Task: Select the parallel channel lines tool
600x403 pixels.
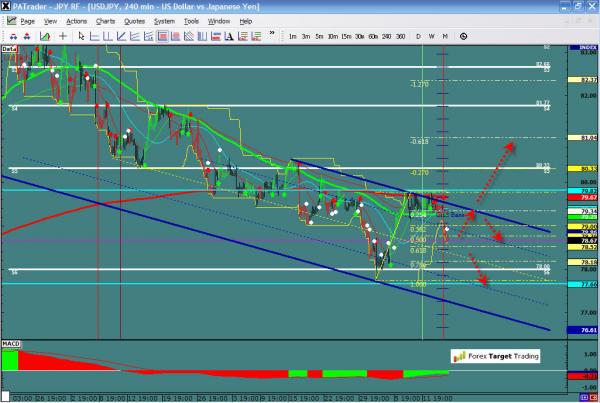Action: pyautogui.click(x=135, y=36)
